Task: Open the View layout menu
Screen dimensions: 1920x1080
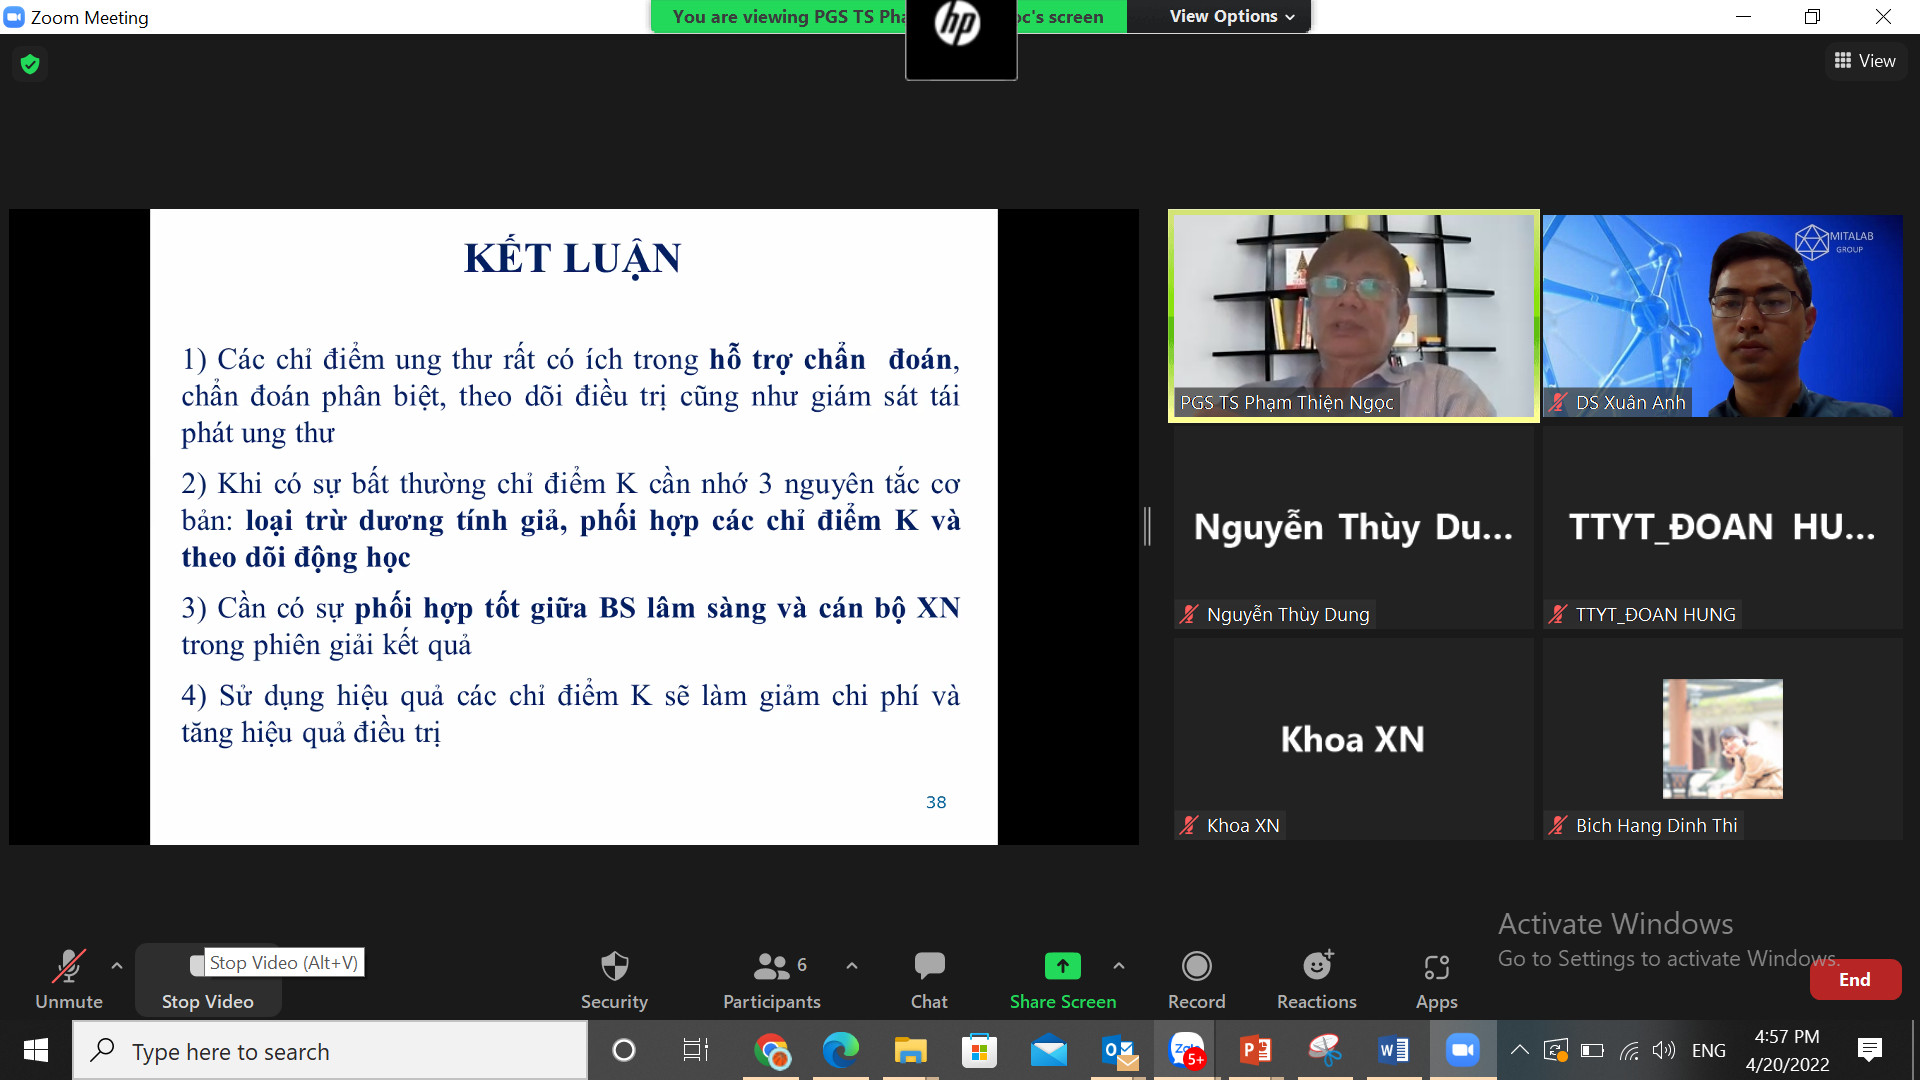Action: click(x=1865, y=61)
